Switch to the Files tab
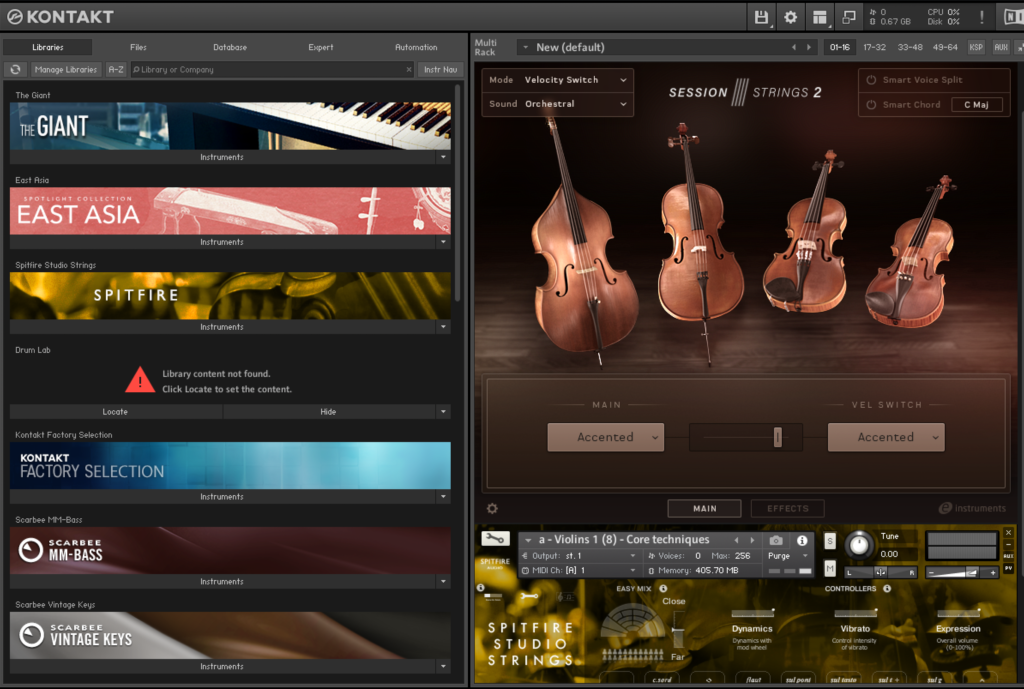The width and height of the screenshot is (1024, 689). coord(138,47)
